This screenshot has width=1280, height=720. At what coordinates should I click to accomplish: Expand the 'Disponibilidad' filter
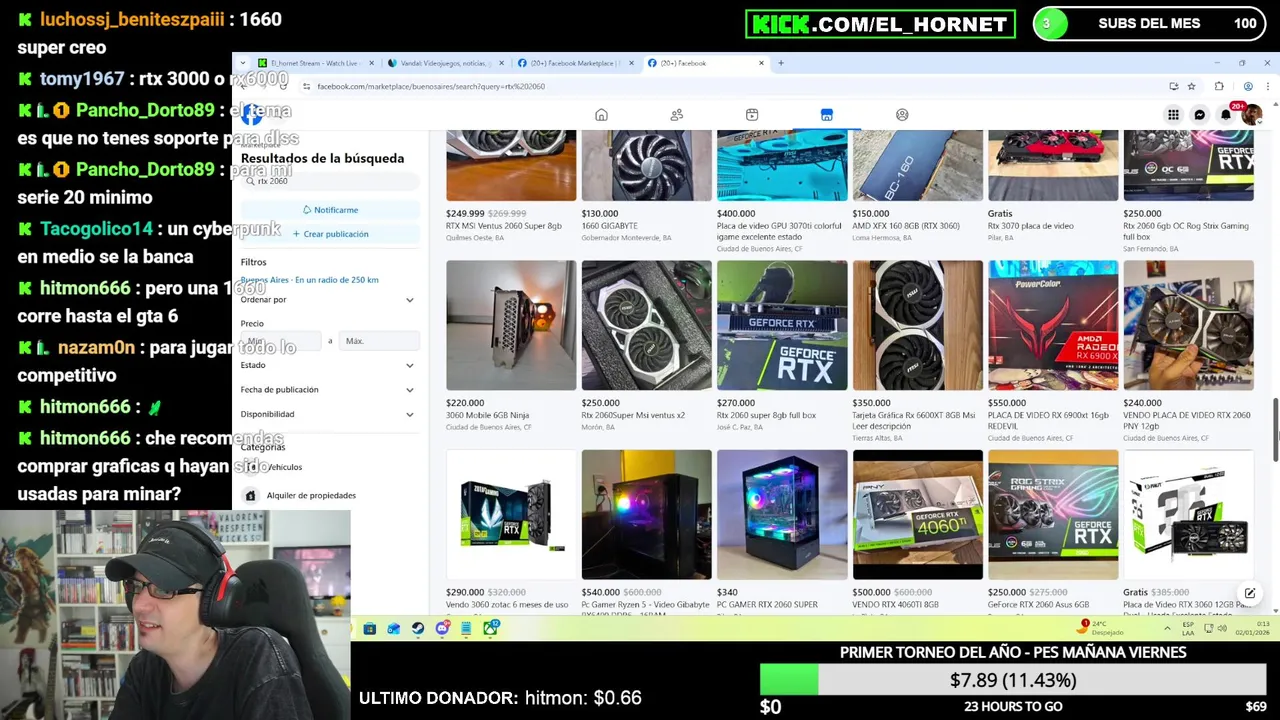[x=327, y=414]
